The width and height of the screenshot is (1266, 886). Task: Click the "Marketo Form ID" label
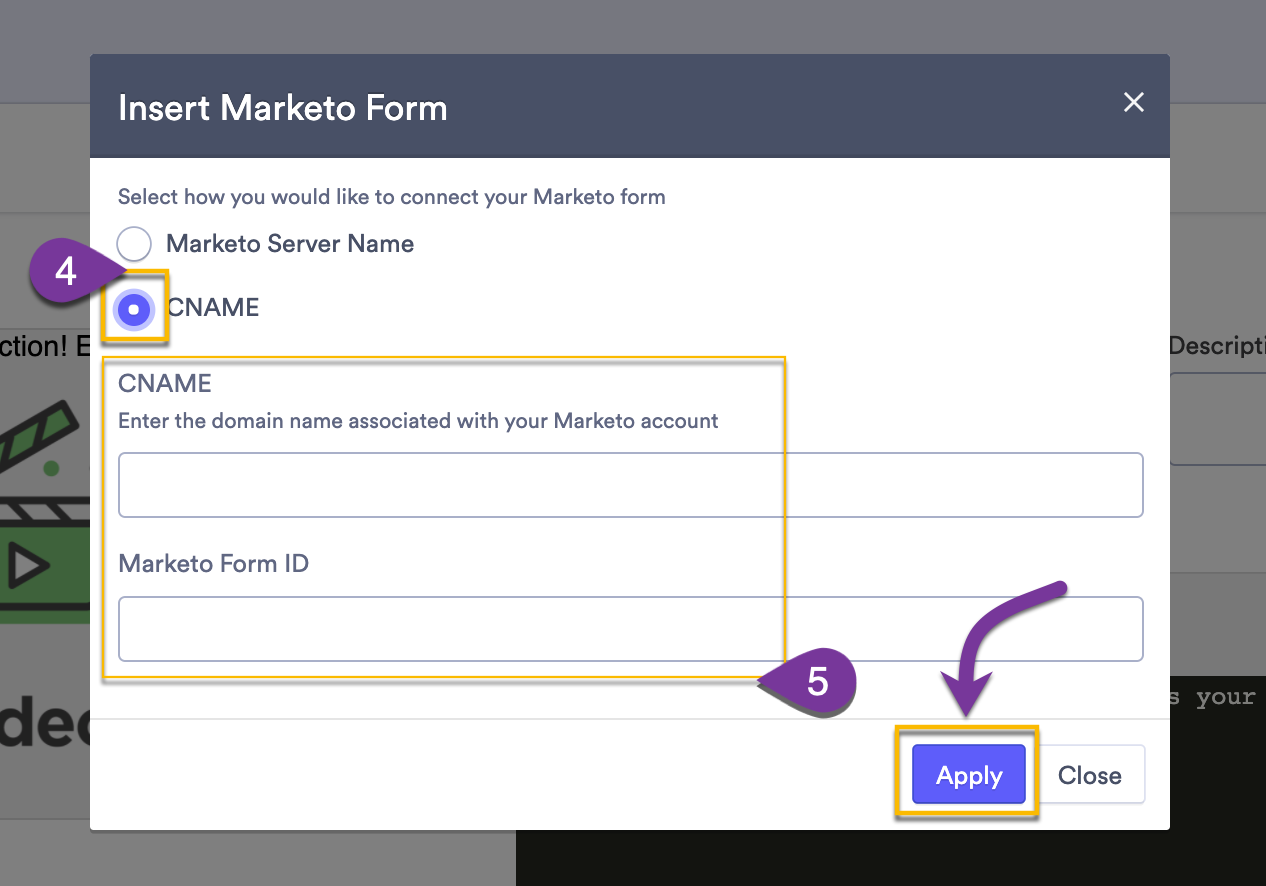(x=214, y=564)
